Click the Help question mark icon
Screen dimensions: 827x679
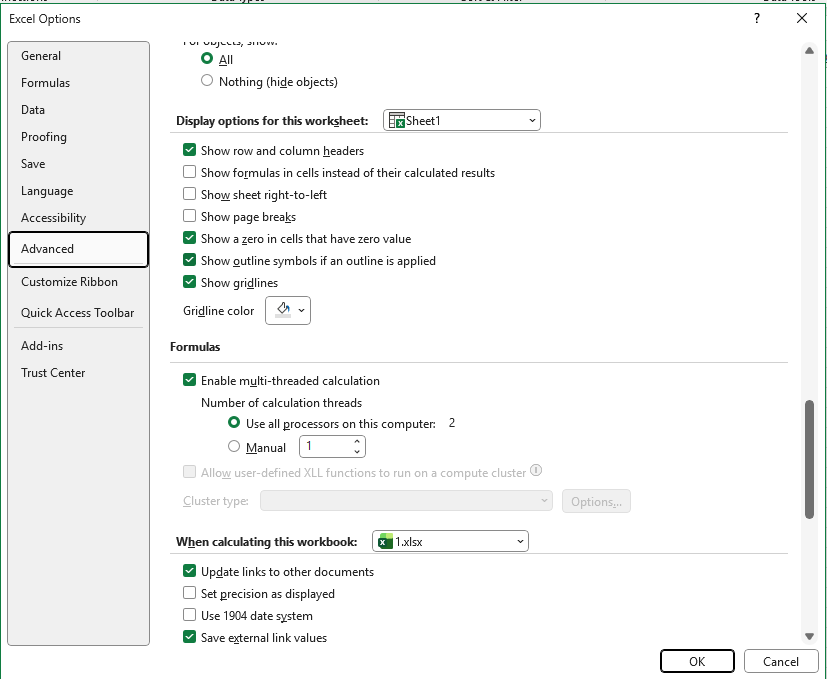coord(756,18)
